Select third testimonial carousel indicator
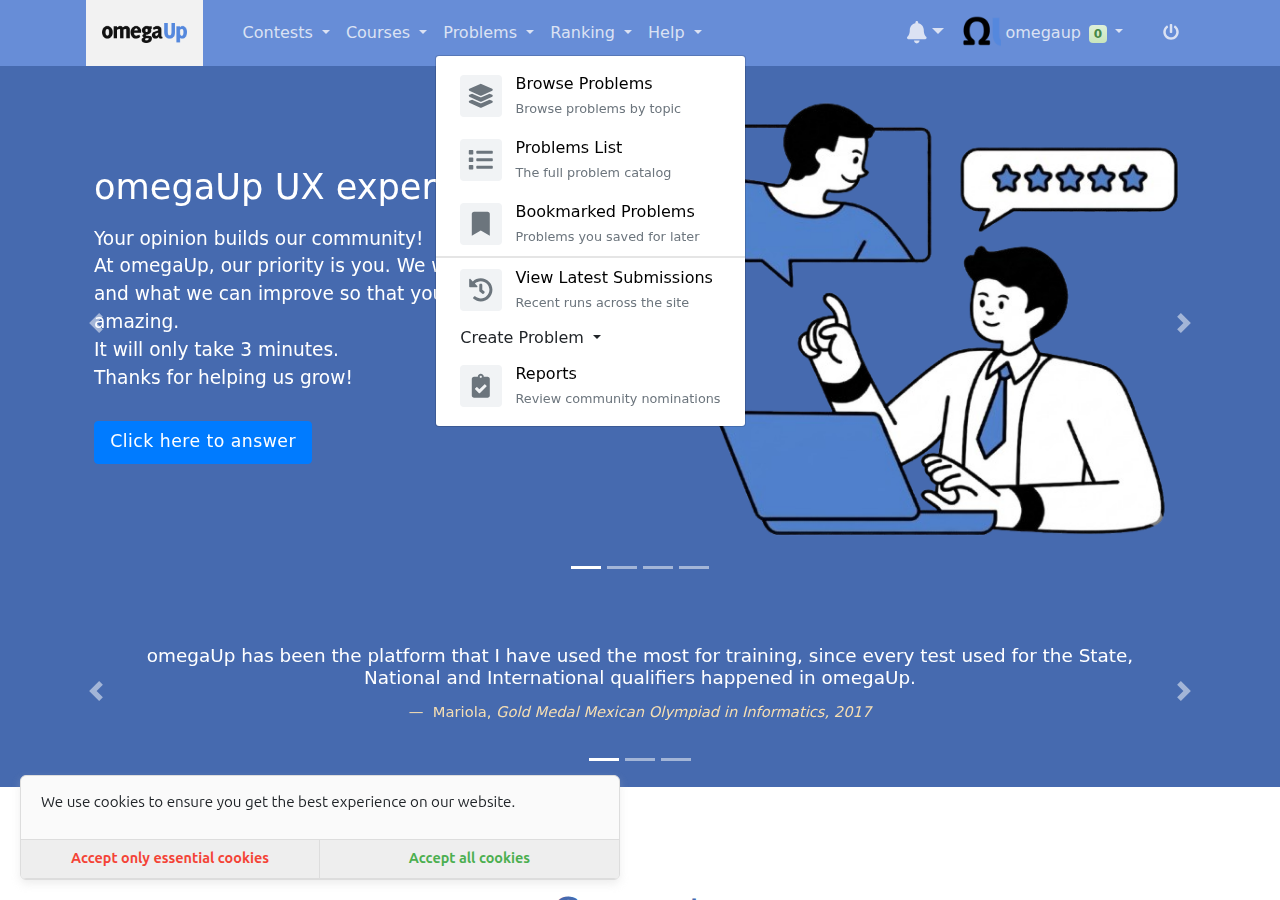 [x=676, y=759]
